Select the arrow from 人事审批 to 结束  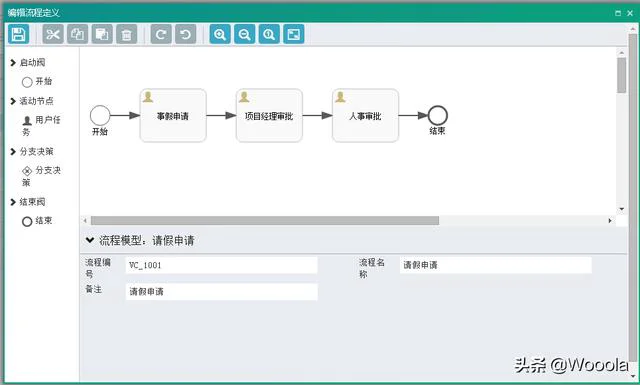pyautogui.click(x=413, y=116)
